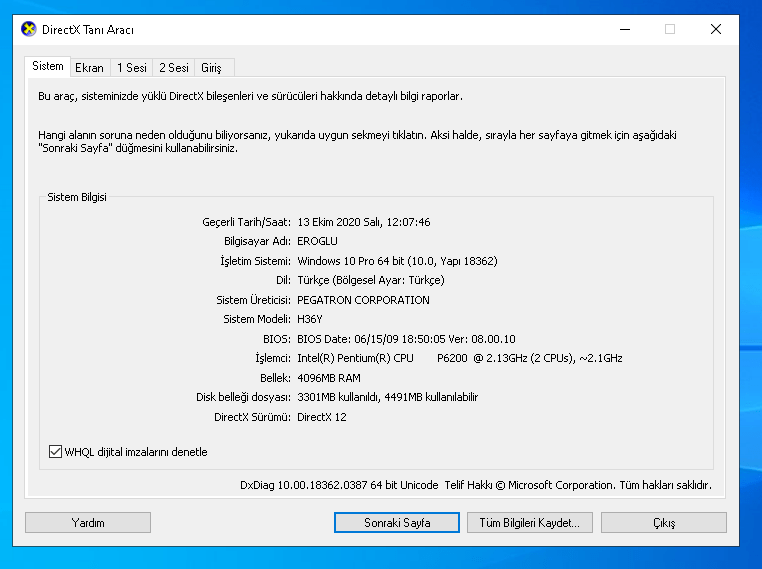Click the Disk belleği dosyası label
The height and width of the screenshot is (569, 762).
[x=243, y=397]
